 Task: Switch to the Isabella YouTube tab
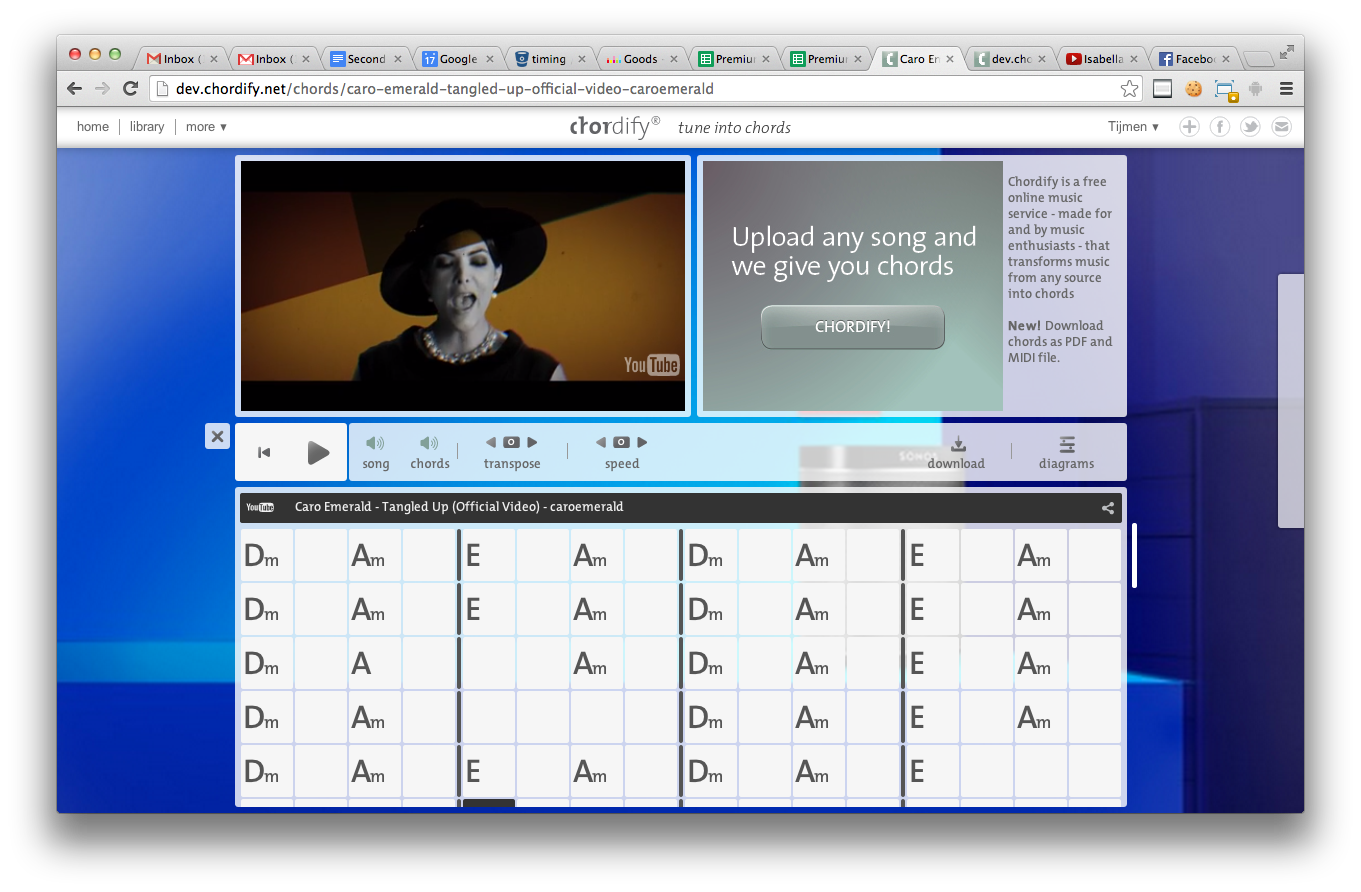click(x=1103, y=59)
